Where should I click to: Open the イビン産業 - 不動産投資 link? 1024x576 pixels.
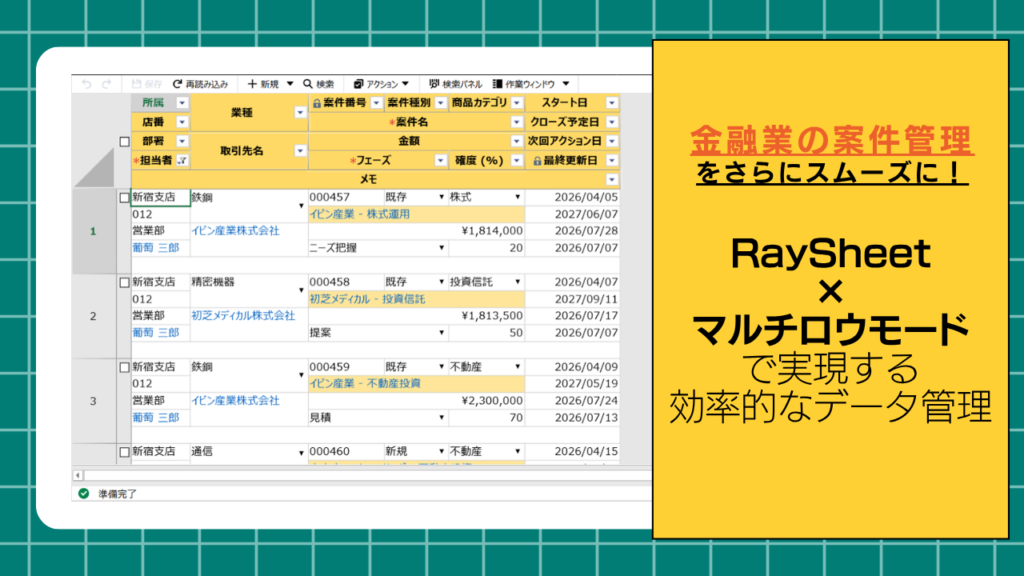click(x=365, y=383)
